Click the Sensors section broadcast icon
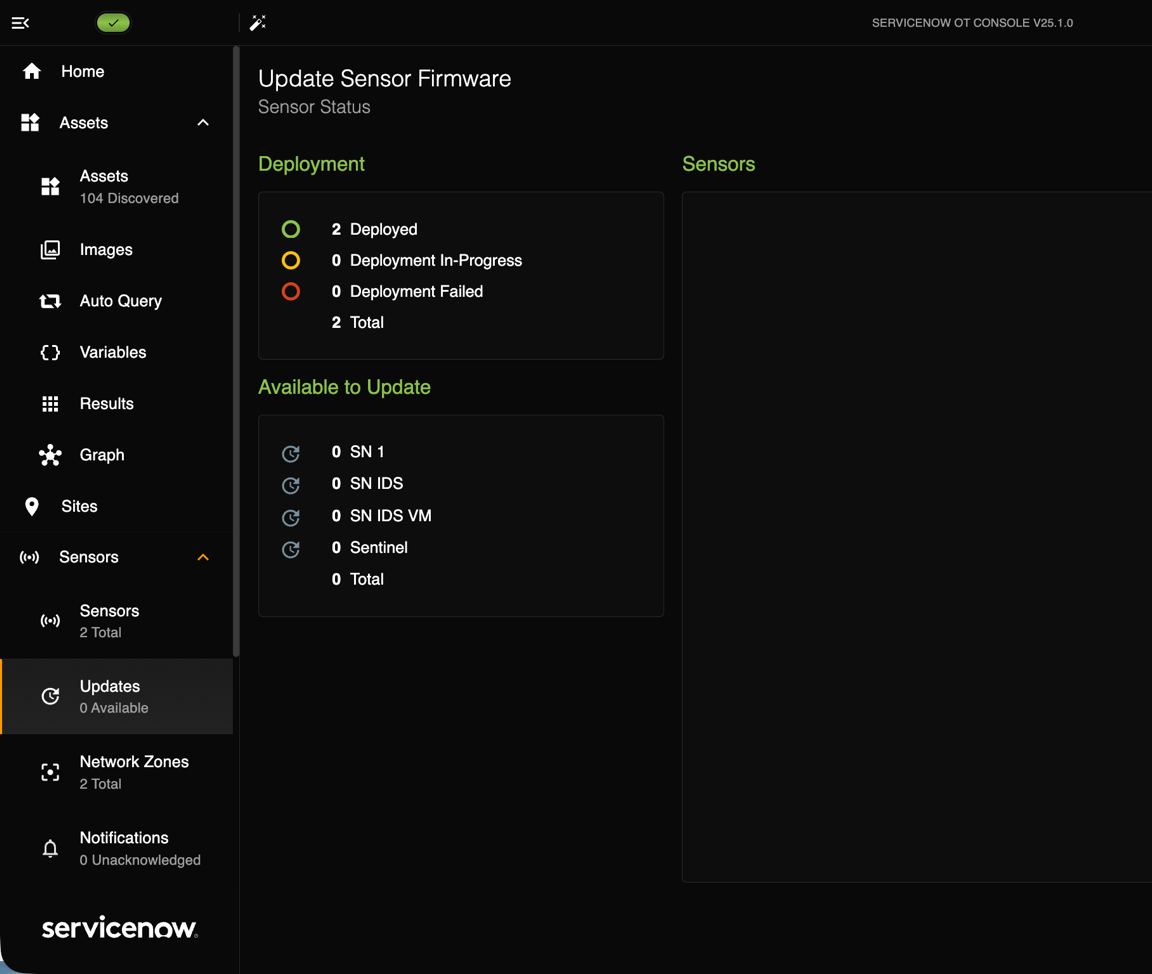Screen dimensions: 1152x974 (x=29, y=558)
